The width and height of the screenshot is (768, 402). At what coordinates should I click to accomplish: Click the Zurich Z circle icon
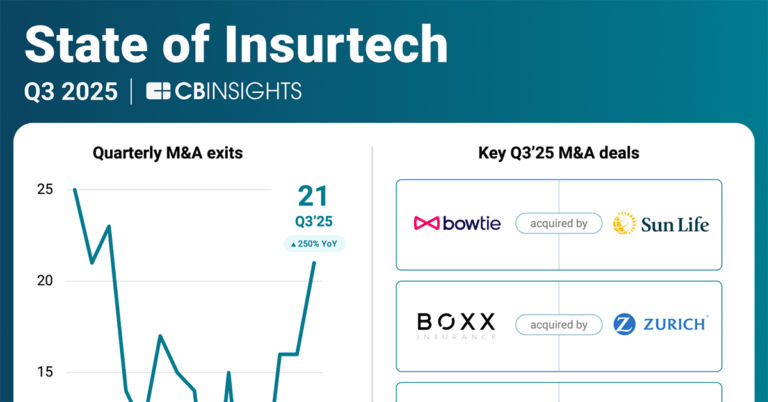click(624, 324)
